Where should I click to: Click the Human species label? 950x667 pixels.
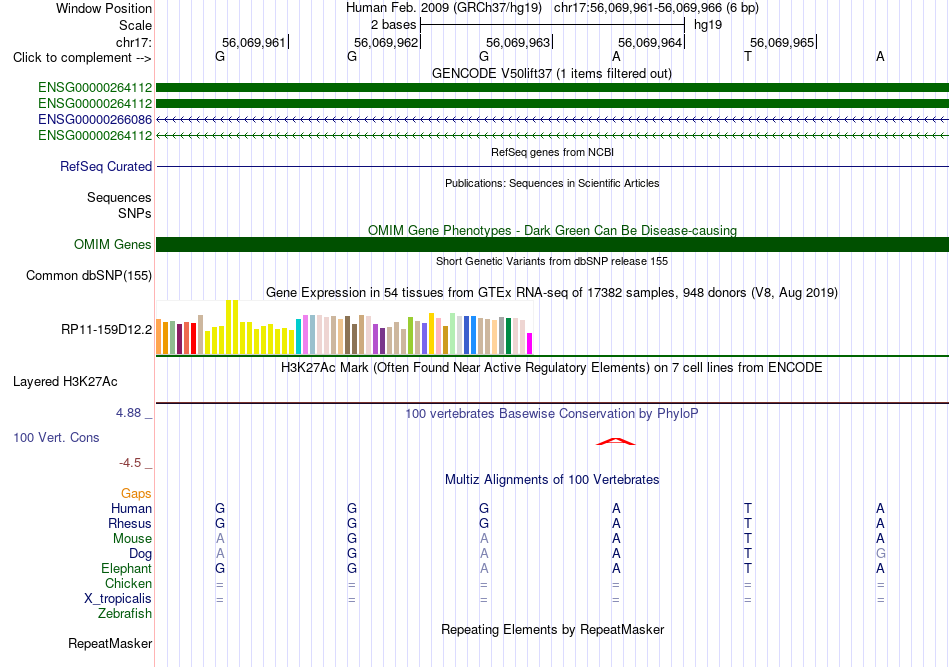[x=131, y=508]
